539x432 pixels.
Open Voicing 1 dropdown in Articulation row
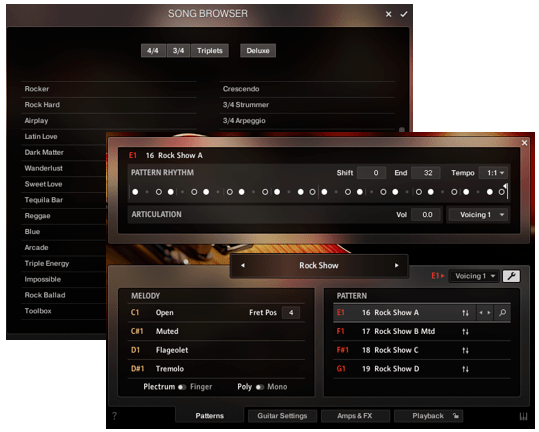tap(478, 215)
